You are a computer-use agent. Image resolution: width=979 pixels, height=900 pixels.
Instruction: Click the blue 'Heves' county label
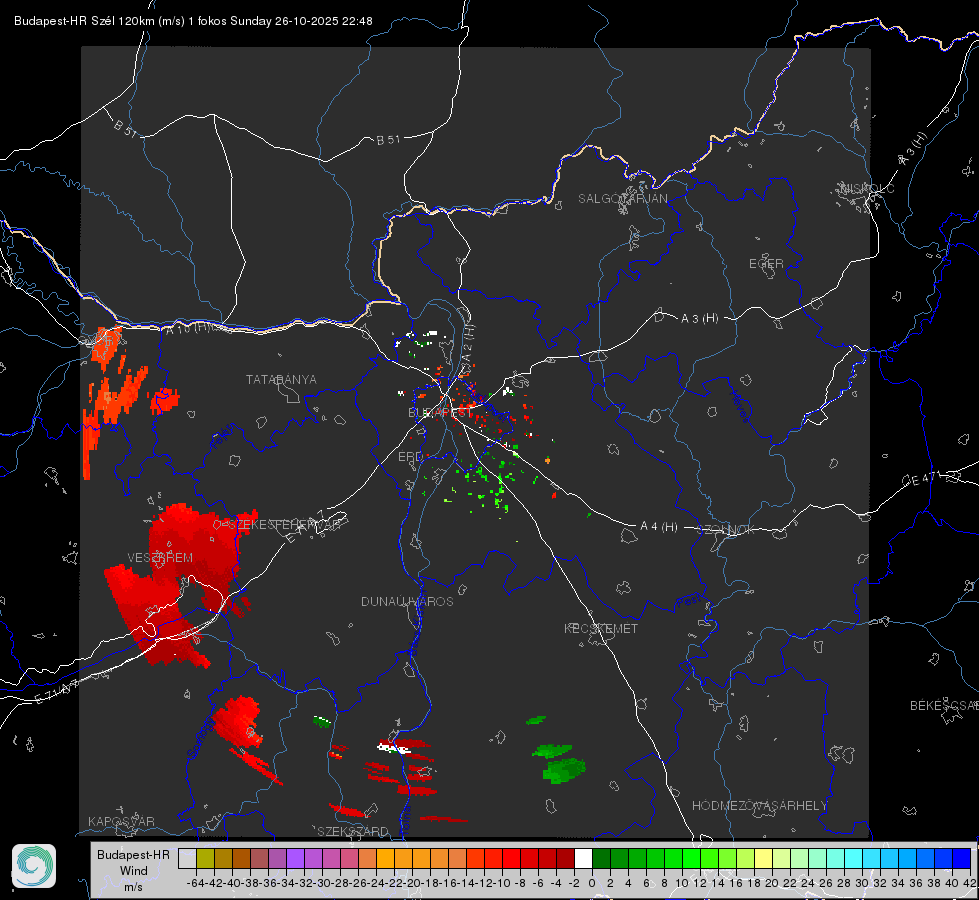point(739,407)
